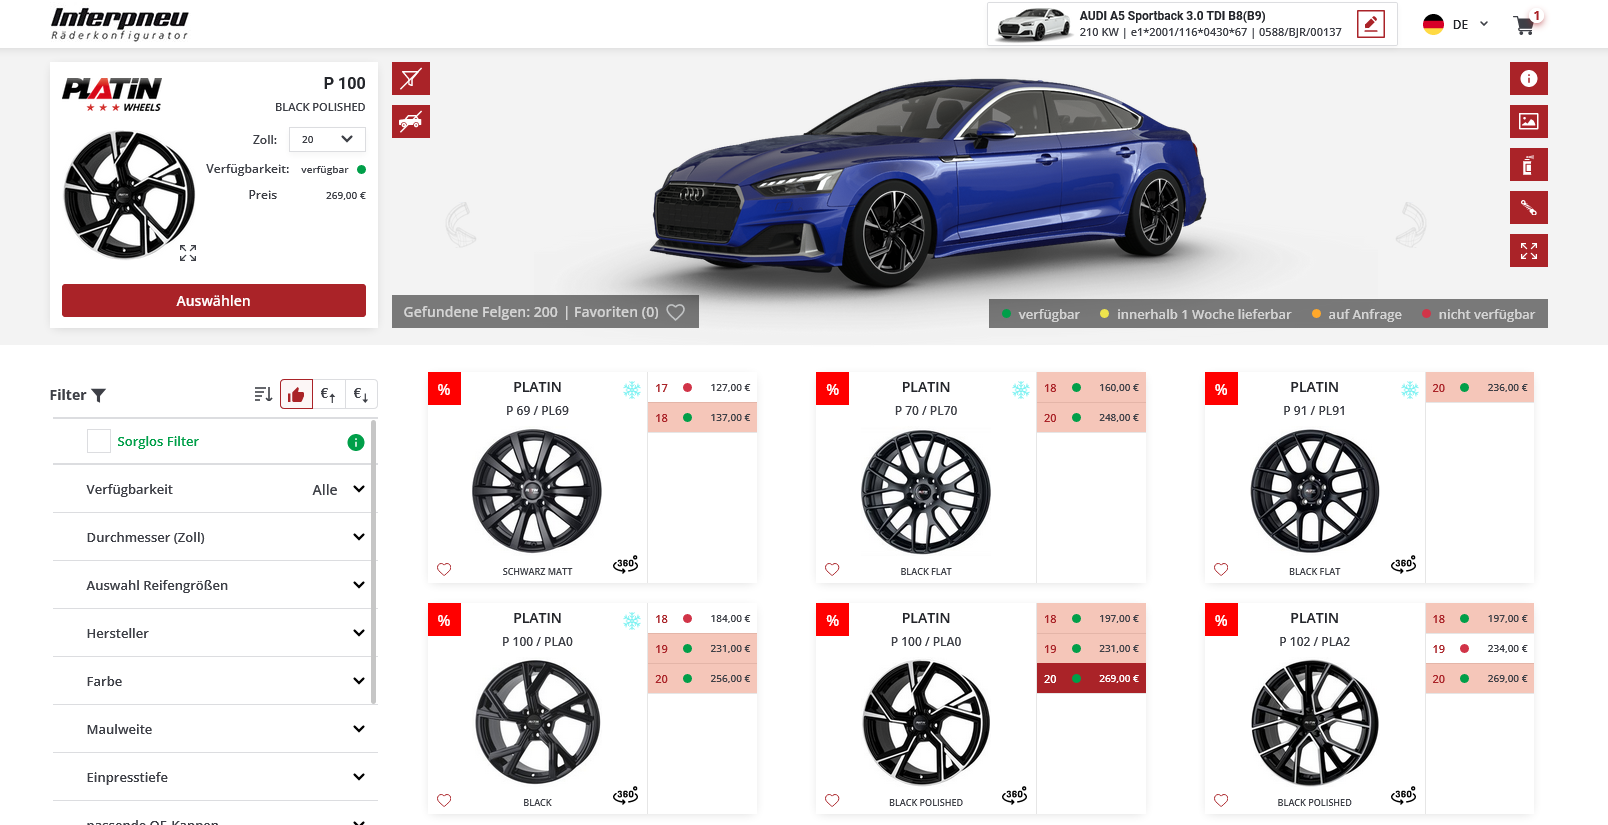
Task: Open 360 view for P 69 / PL69
Action: tap(626, 565)
